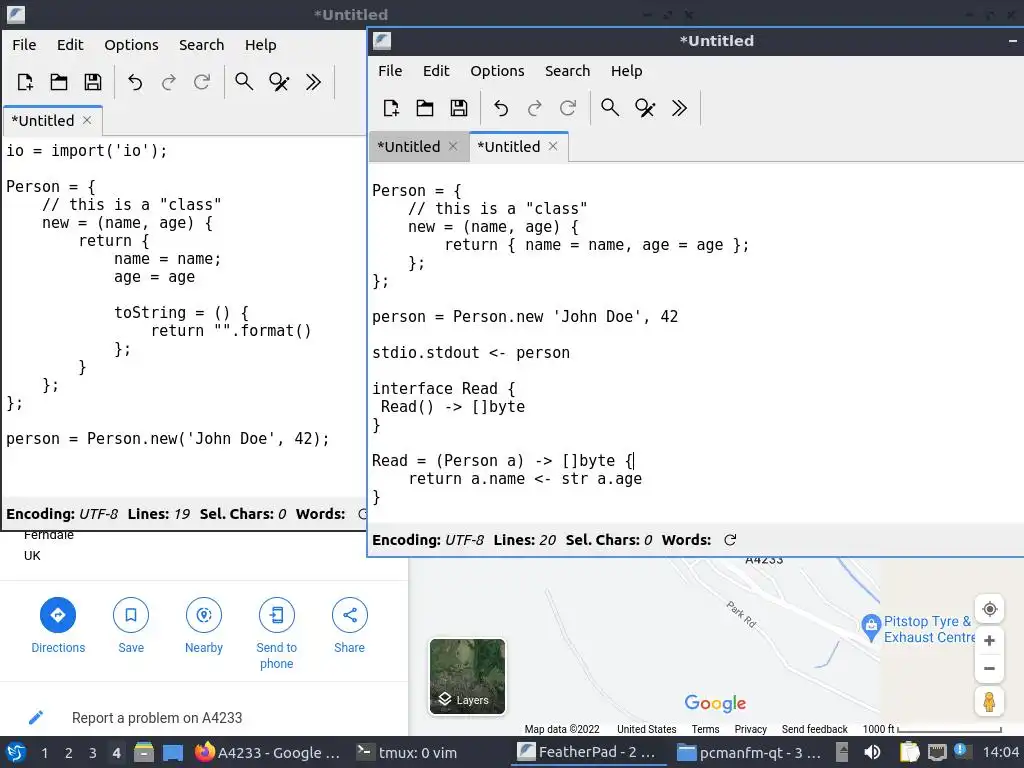Viewport: 1024px width, 768px height.
Task: Expand toolbar overflow chevron in back FeatherPad window
Action: click(x=313, y=82)
